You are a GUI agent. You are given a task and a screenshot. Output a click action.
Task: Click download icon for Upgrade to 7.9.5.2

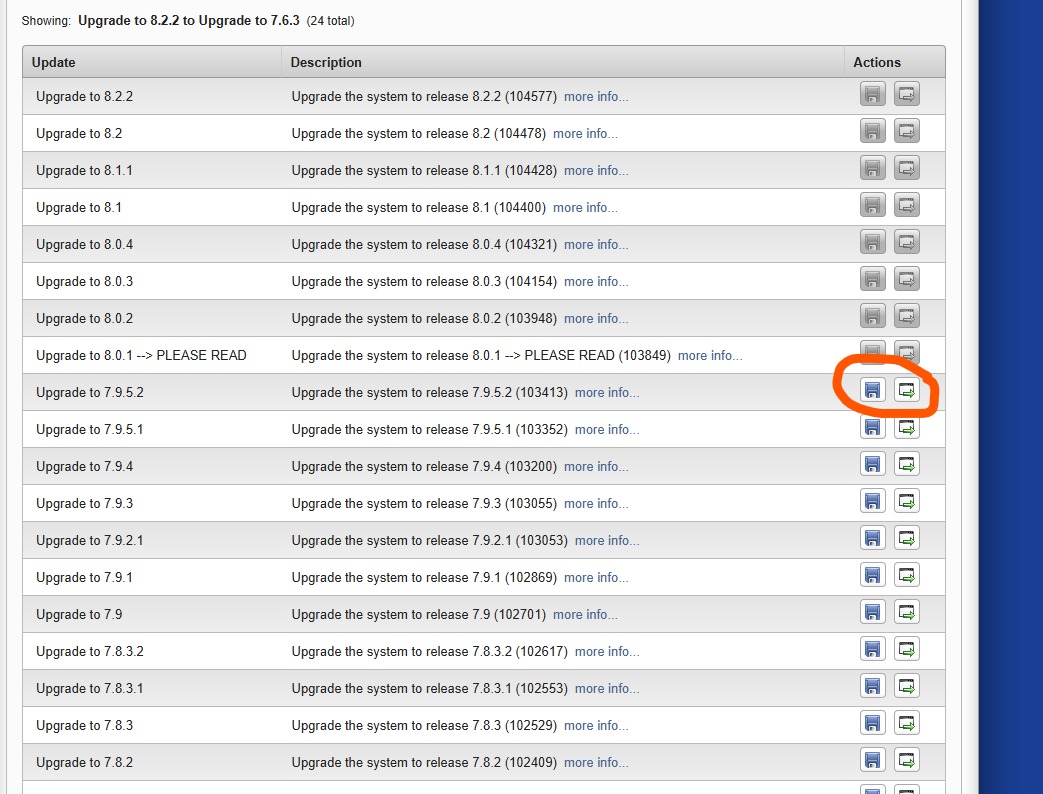(873, 391)
